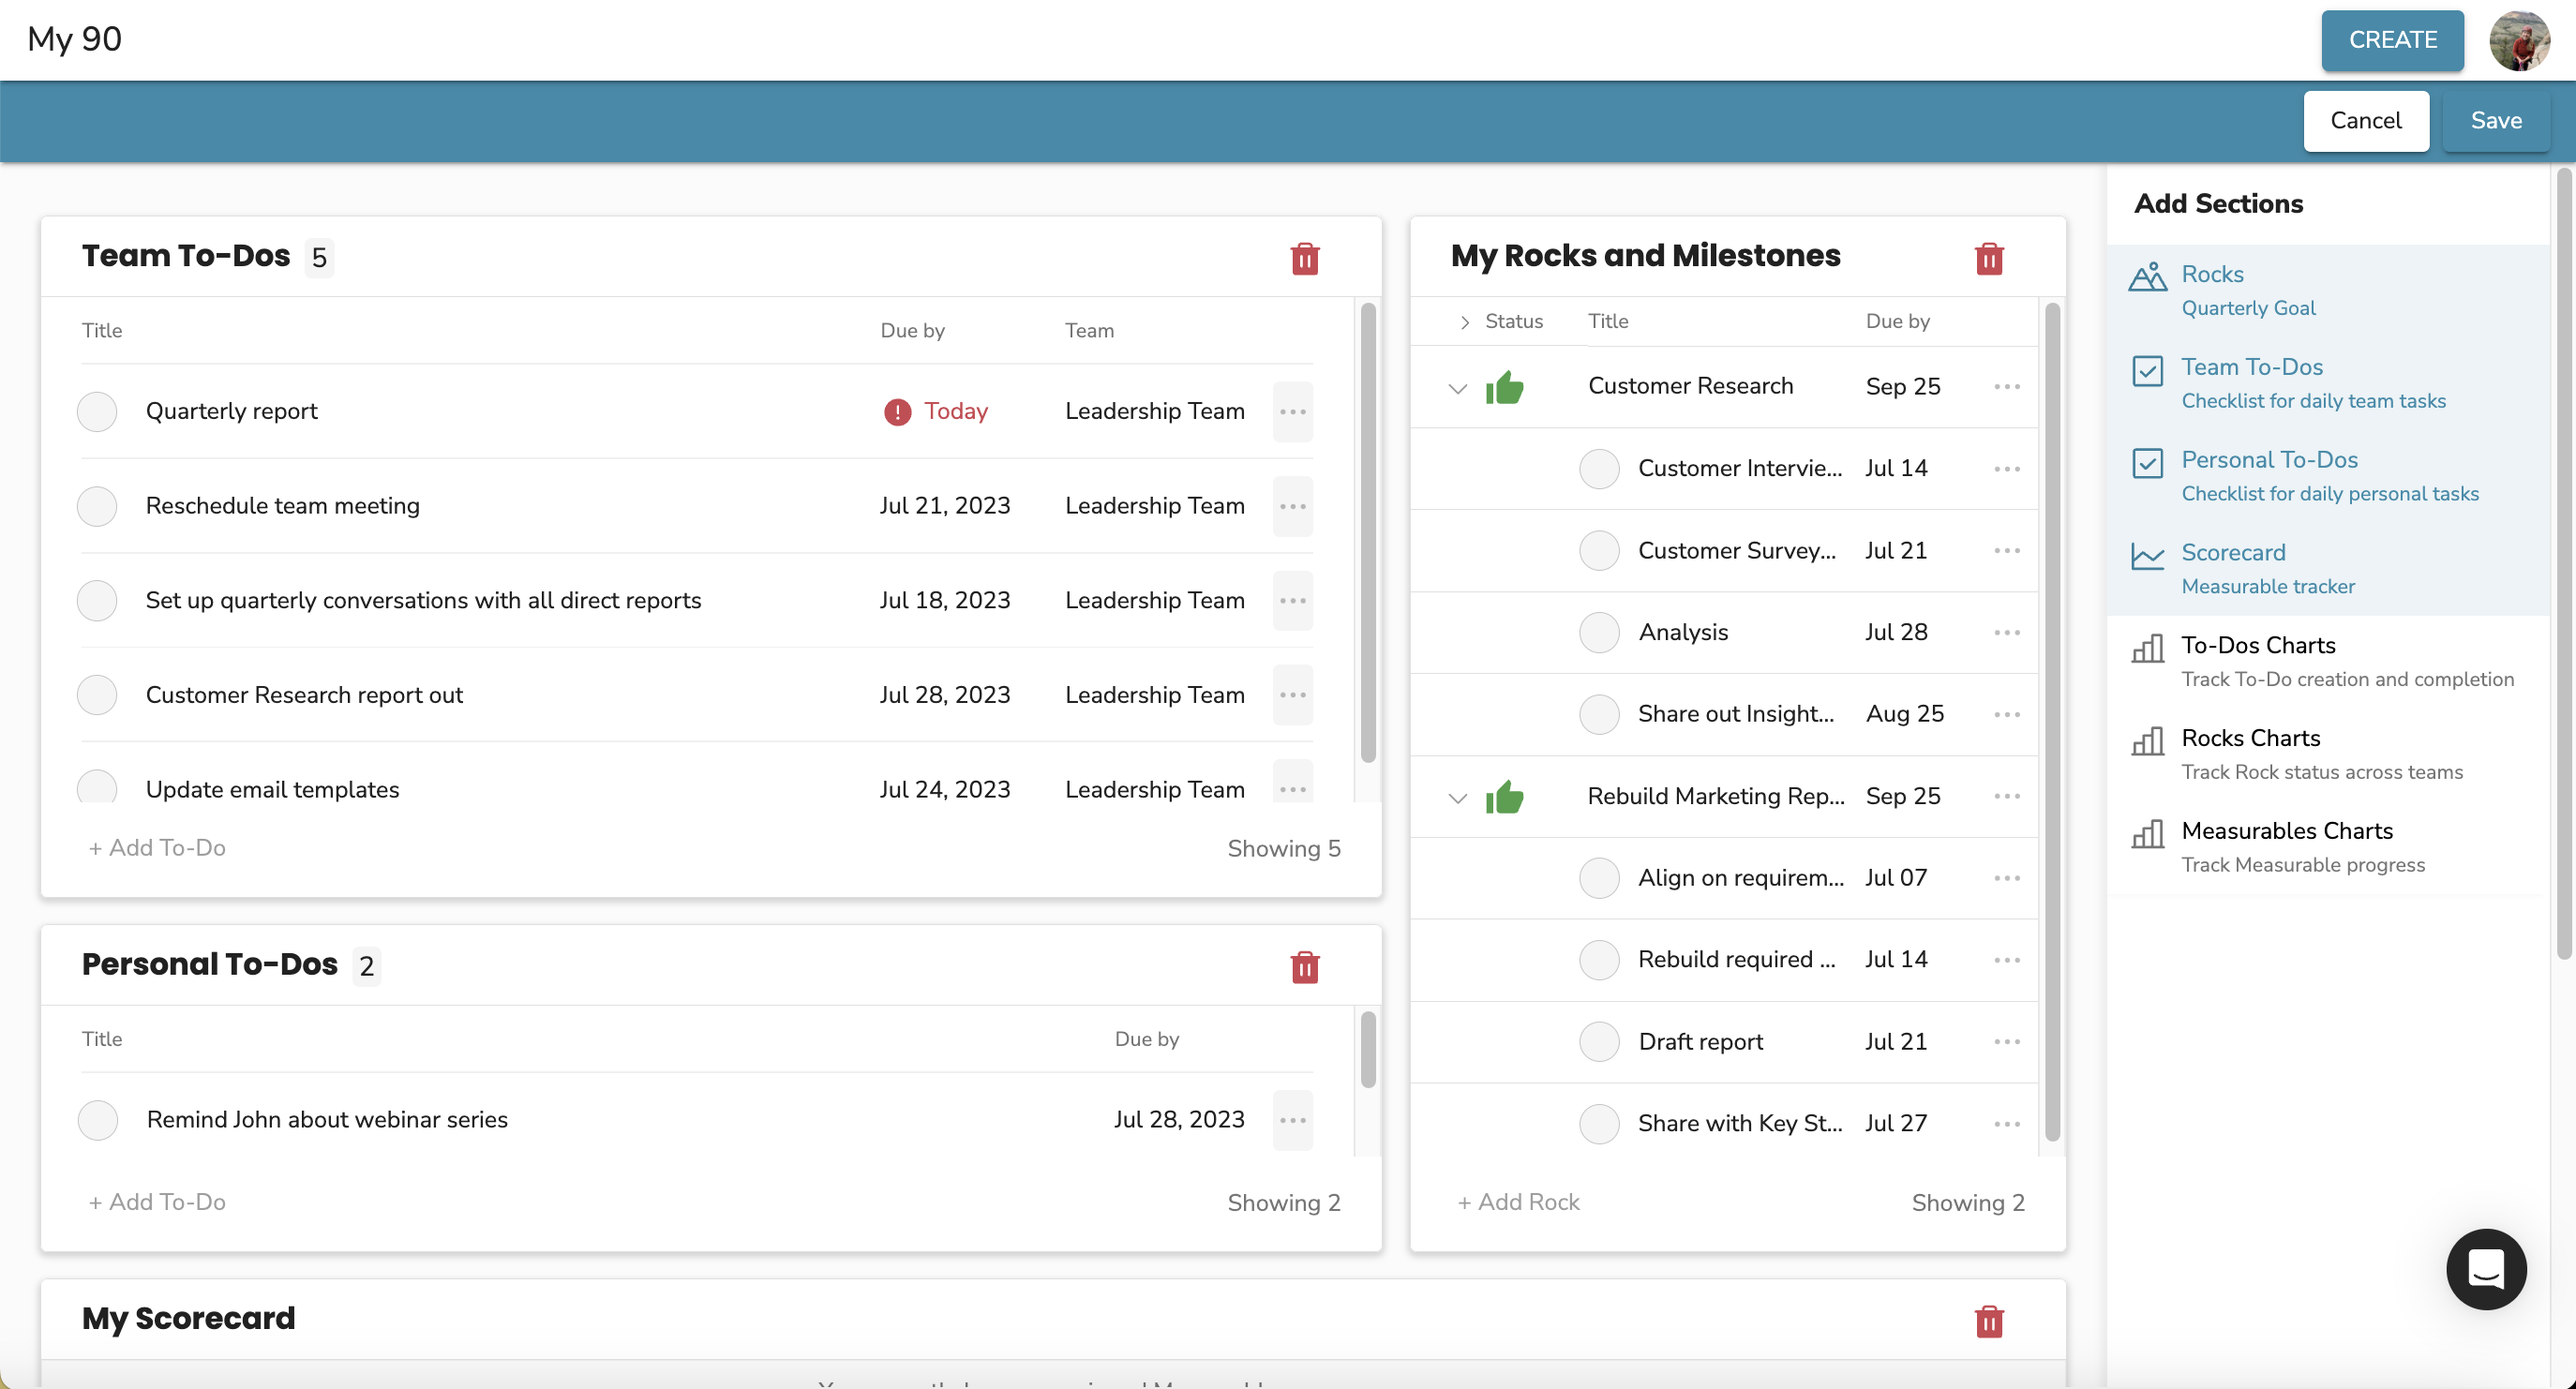The height and width of the screenshot is (1389, 2576).
Task: Toggle the Customer Research rock status thumbs-up
Action: pyautogui.click(x=1502, y=385)
